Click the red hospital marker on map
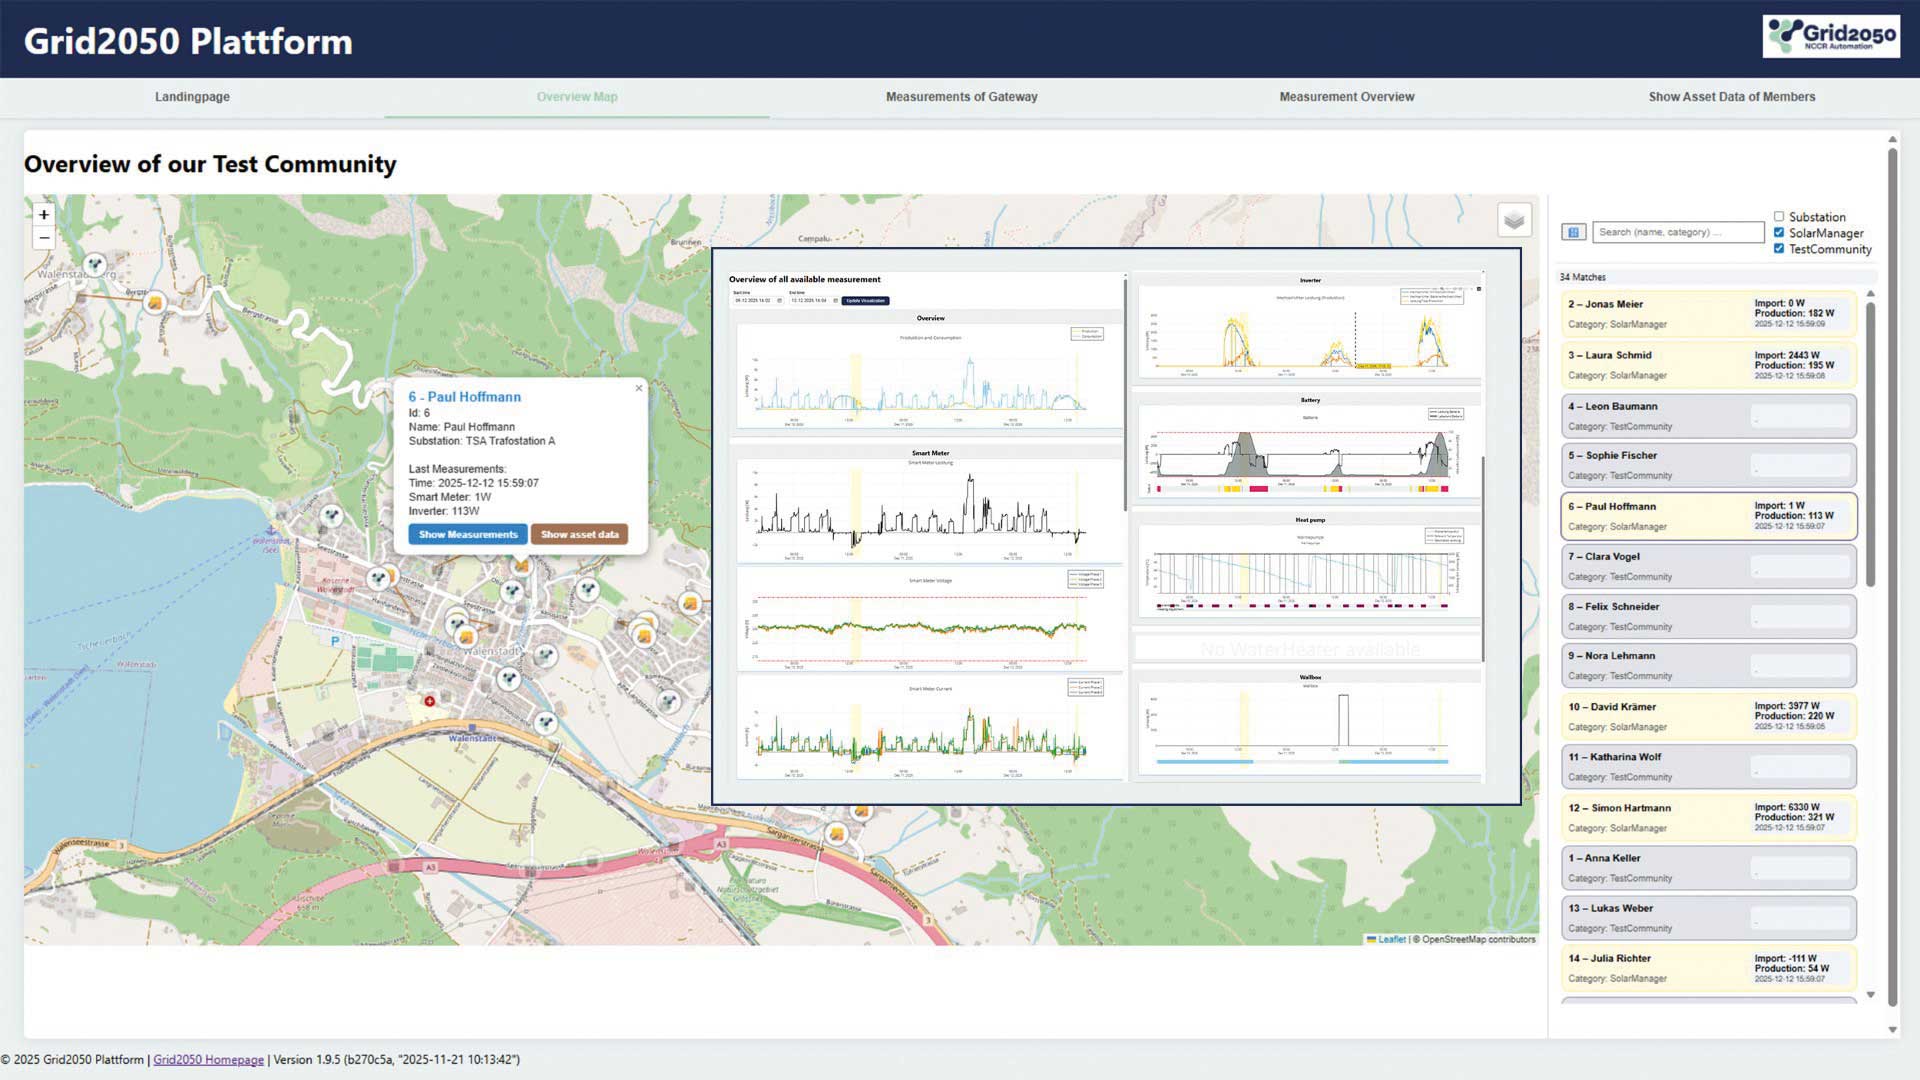 click(x=430, y=701)
